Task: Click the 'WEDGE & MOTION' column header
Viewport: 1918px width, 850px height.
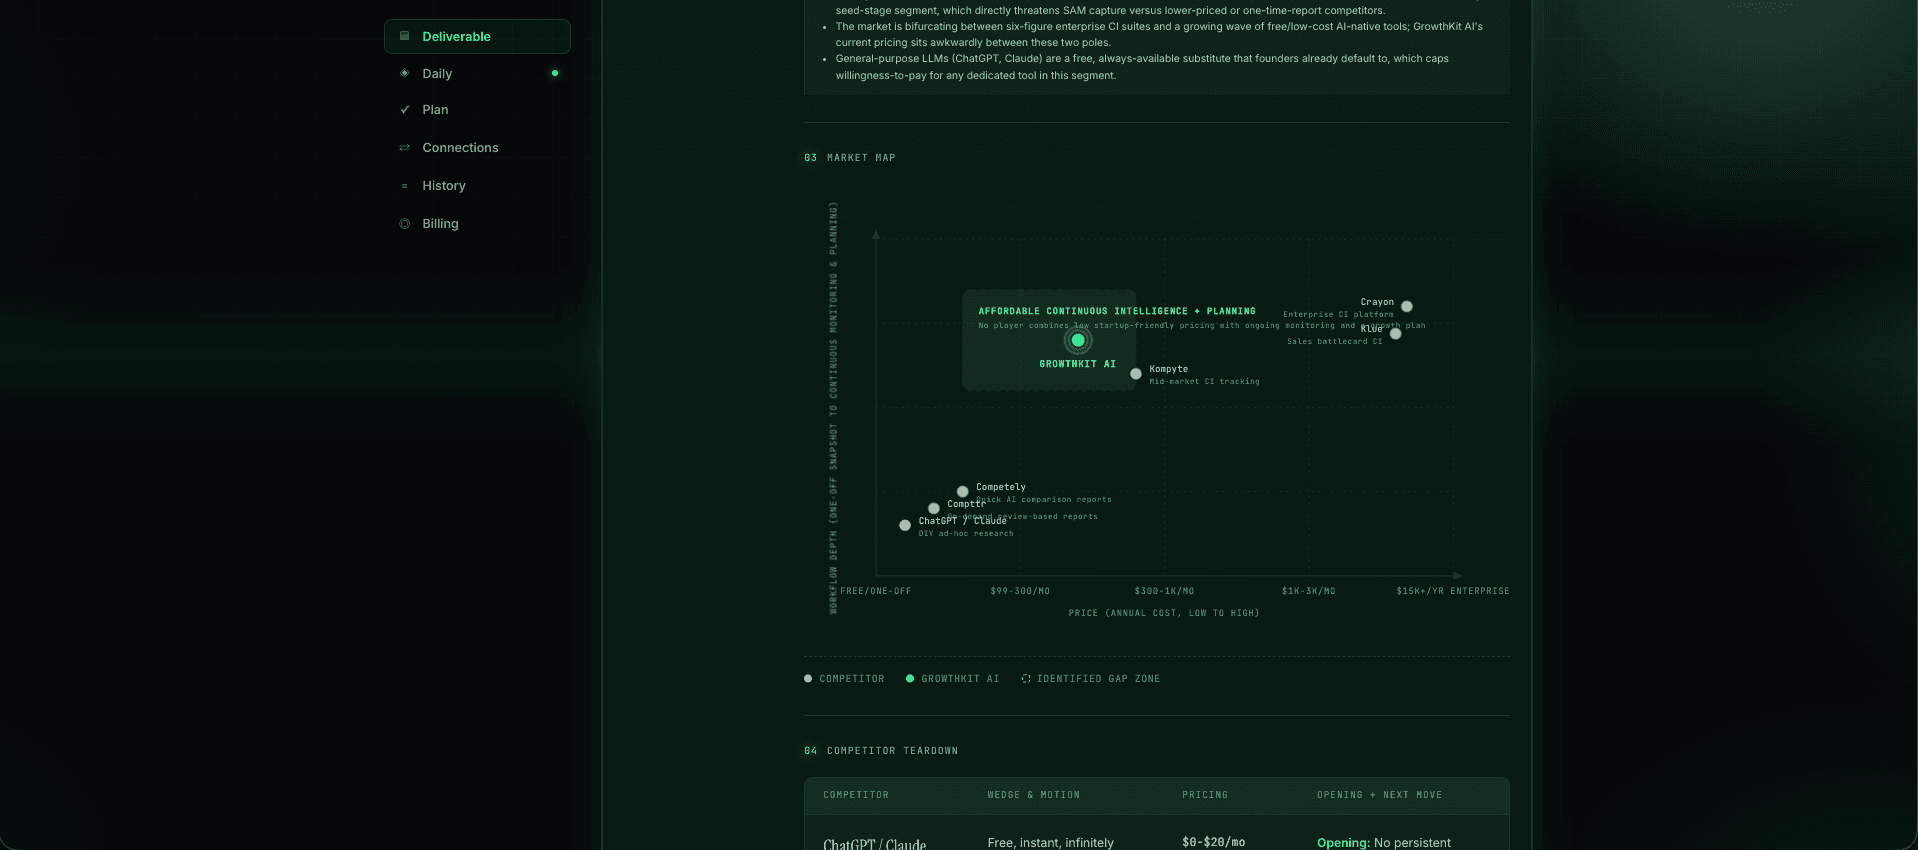Action: point(1033,795)
